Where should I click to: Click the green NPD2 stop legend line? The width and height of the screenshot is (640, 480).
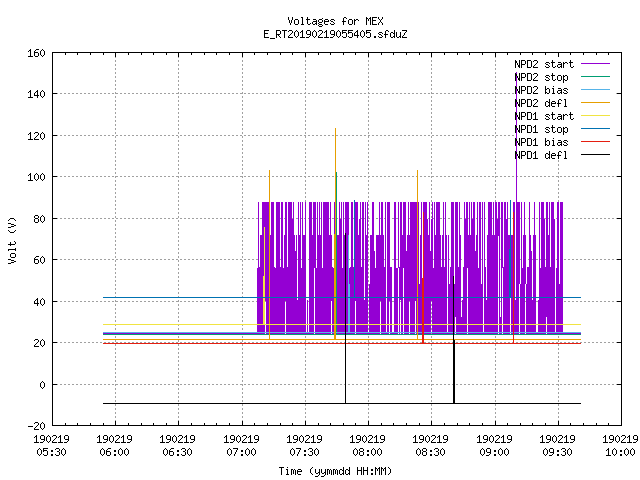595,76
